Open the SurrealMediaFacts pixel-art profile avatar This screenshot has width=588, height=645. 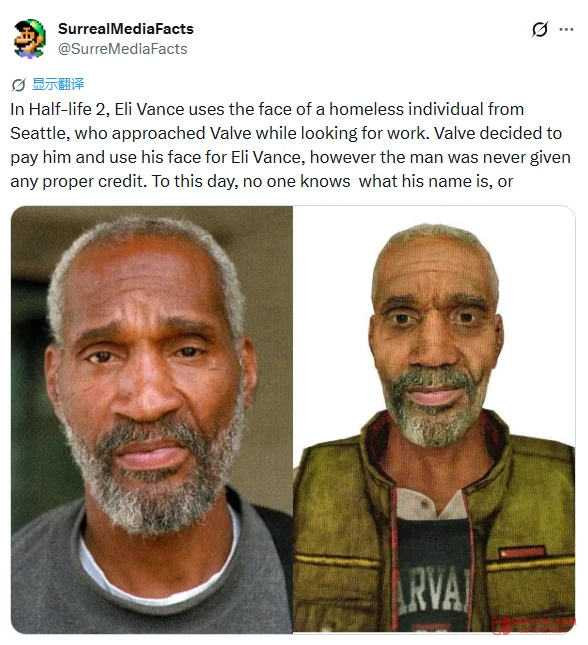click(x=29, y=39)
